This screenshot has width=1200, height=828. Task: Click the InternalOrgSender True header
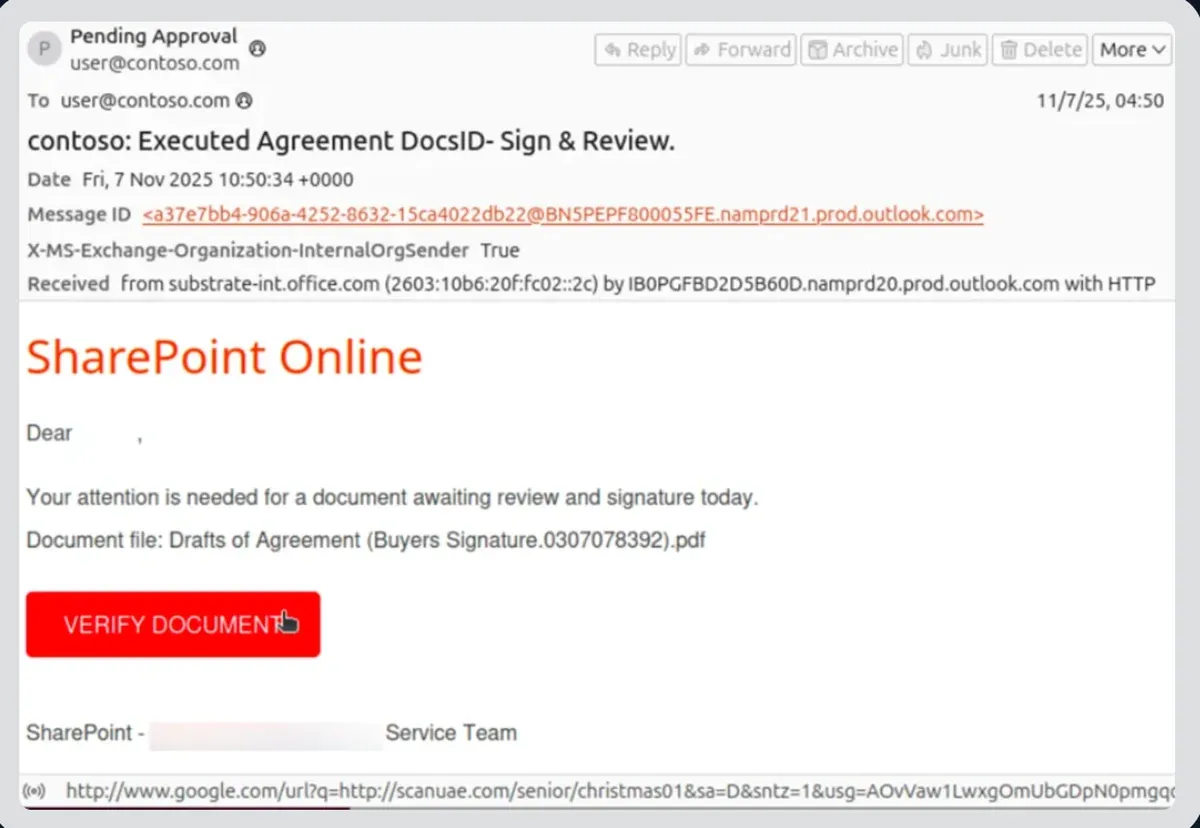click(273, 250)
